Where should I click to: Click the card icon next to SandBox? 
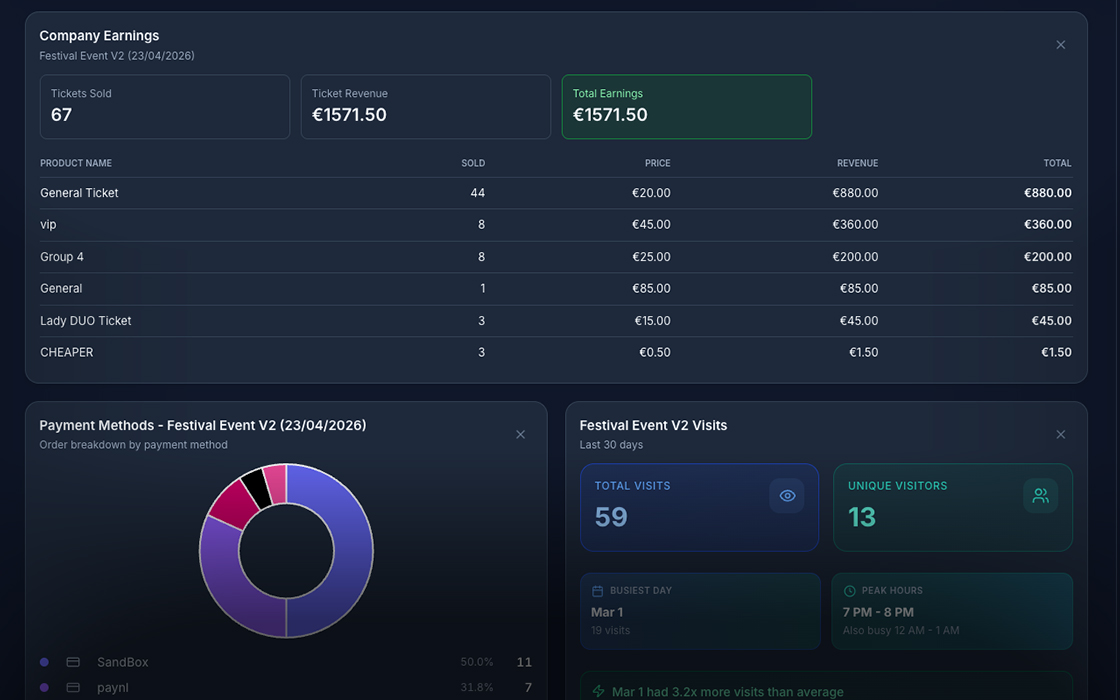point(72,661)
